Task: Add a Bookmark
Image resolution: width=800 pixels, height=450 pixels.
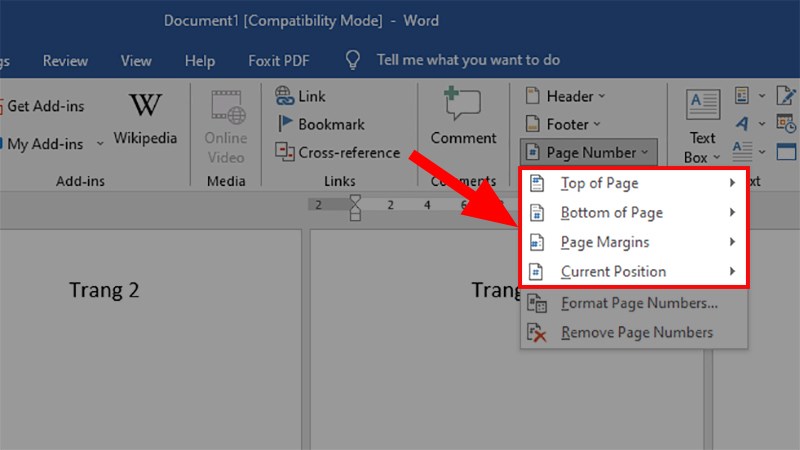Action: (x=320, y=124)
